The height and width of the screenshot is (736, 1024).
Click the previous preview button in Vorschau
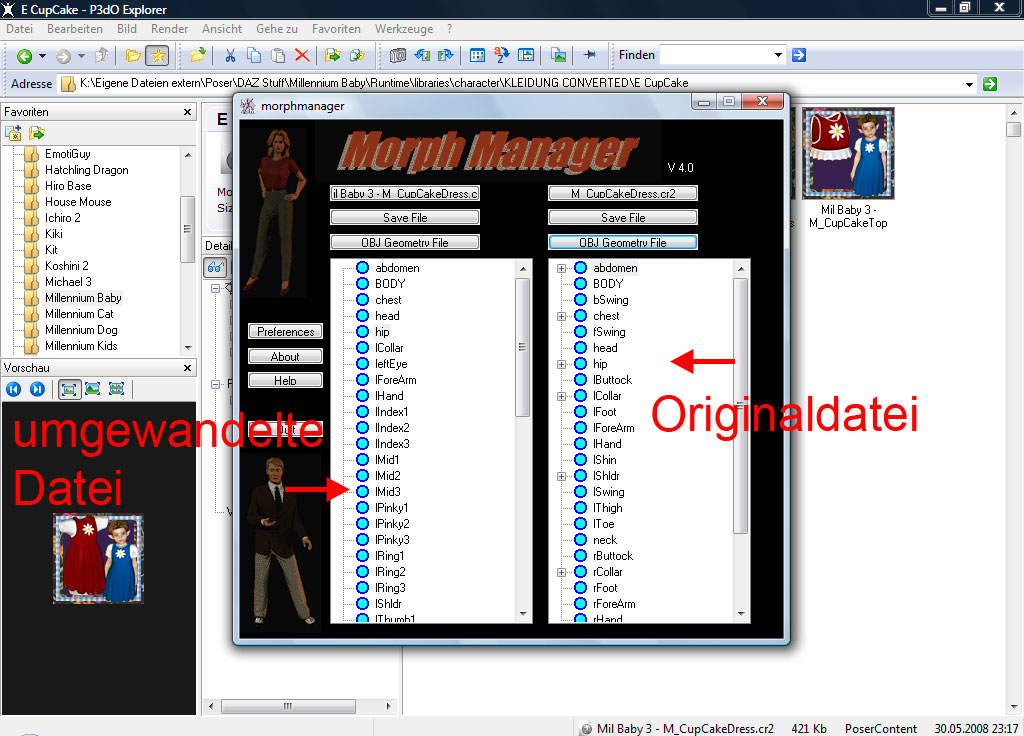[14, 389]
